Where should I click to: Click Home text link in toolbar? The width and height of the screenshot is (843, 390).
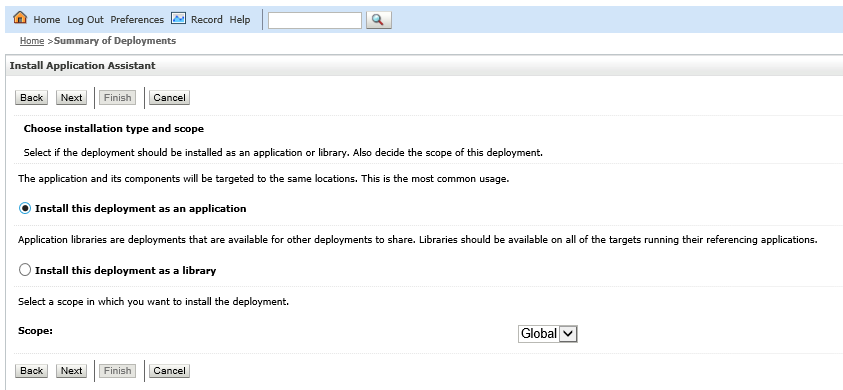click(x=47, y=19)
